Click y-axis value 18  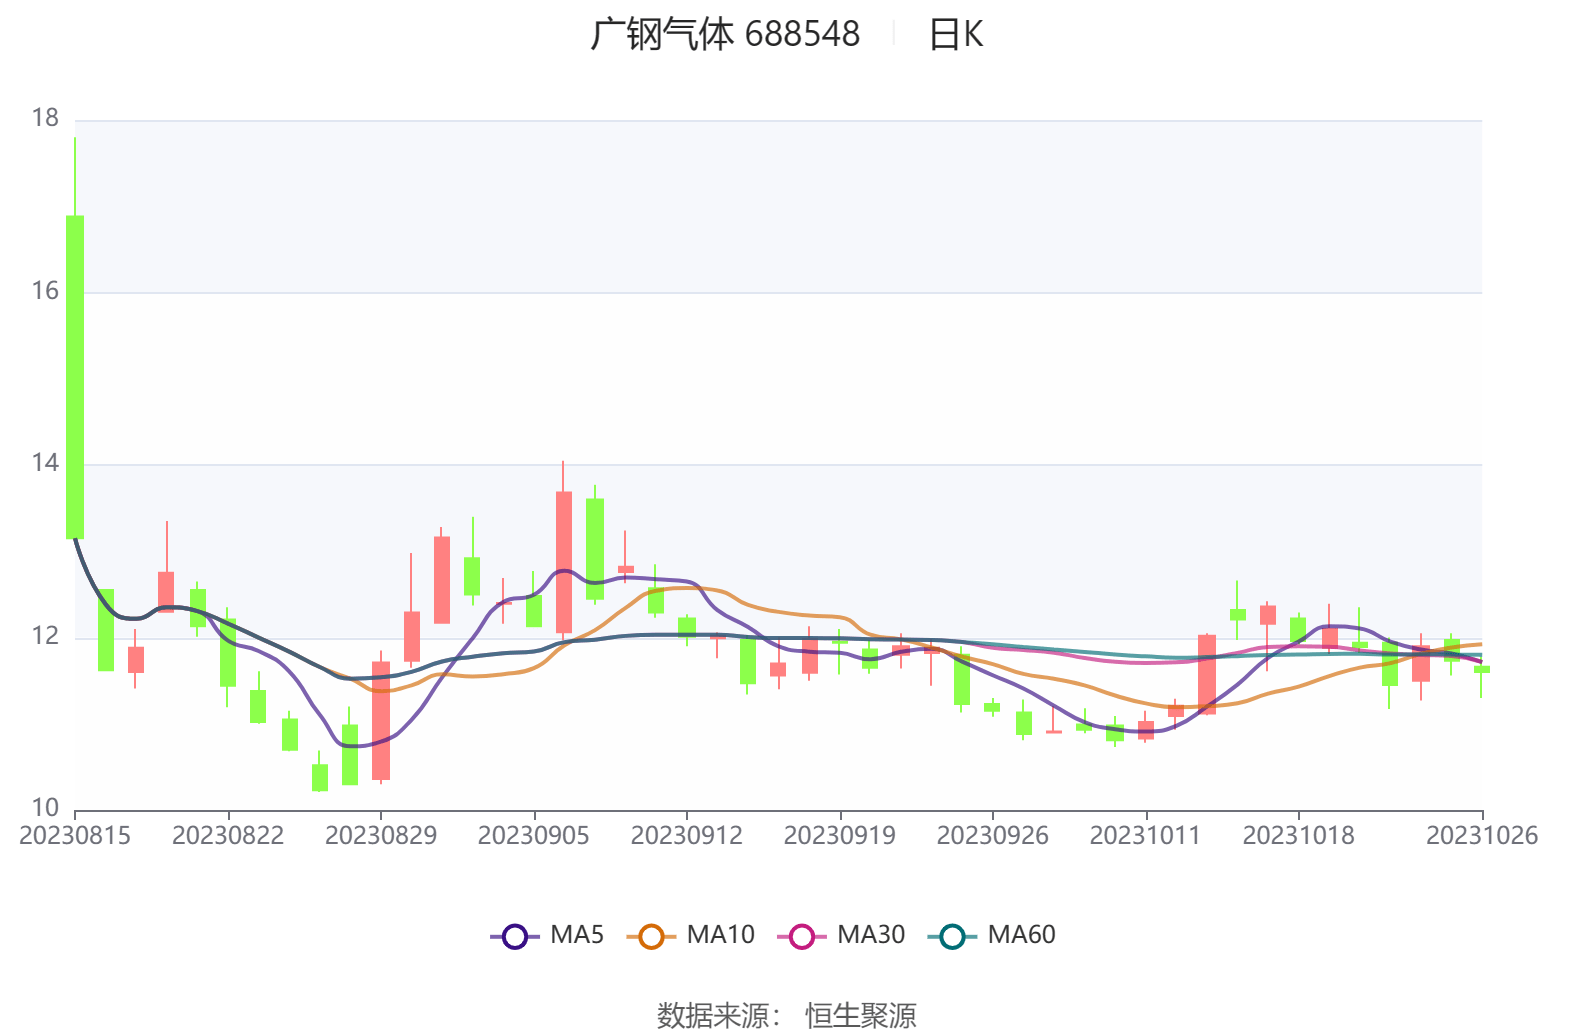[x=46, y=119]
